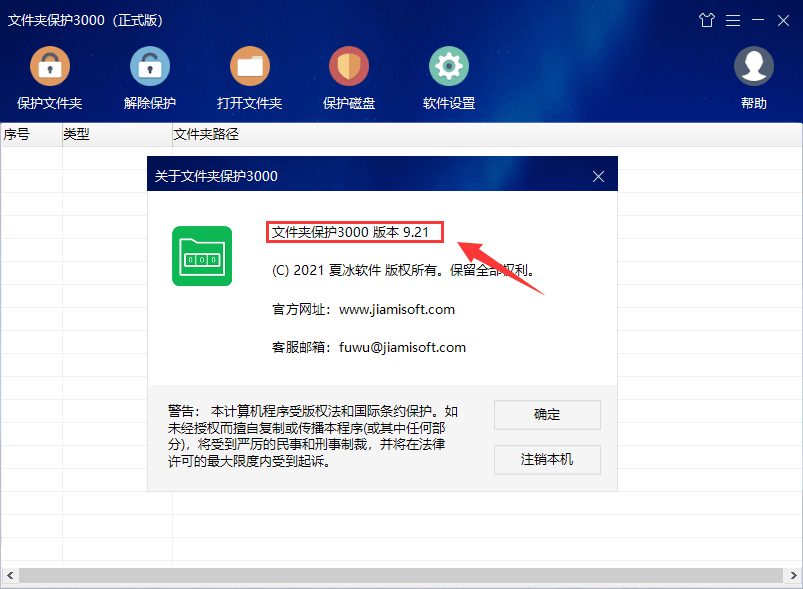Open the hamburger menu in title bar

pos(733,20)
